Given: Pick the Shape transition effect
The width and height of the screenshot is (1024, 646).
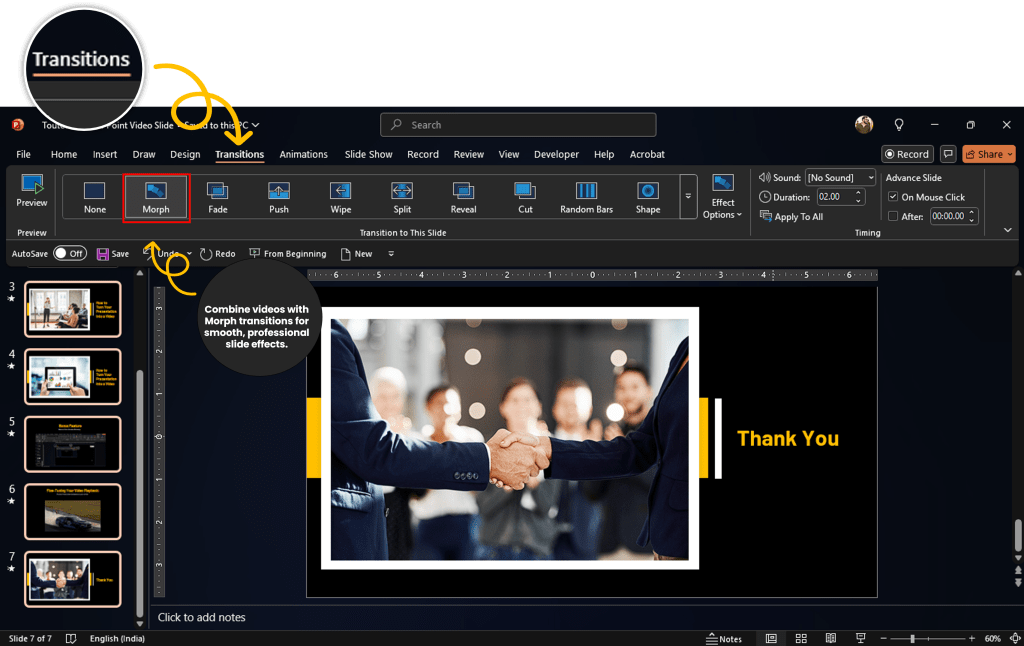Looking at the screenshot, I should click(648, 190).
